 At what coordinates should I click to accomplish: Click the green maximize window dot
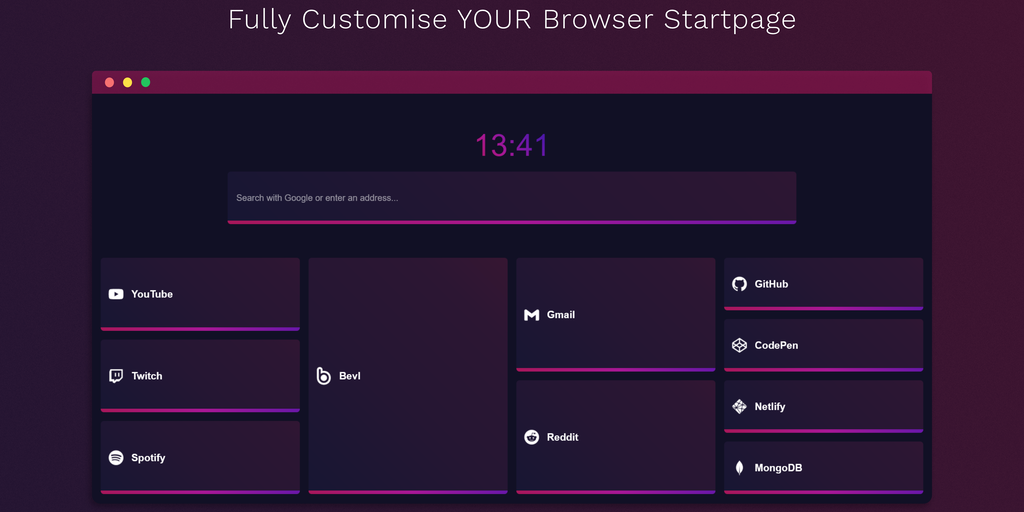[146, 82]
